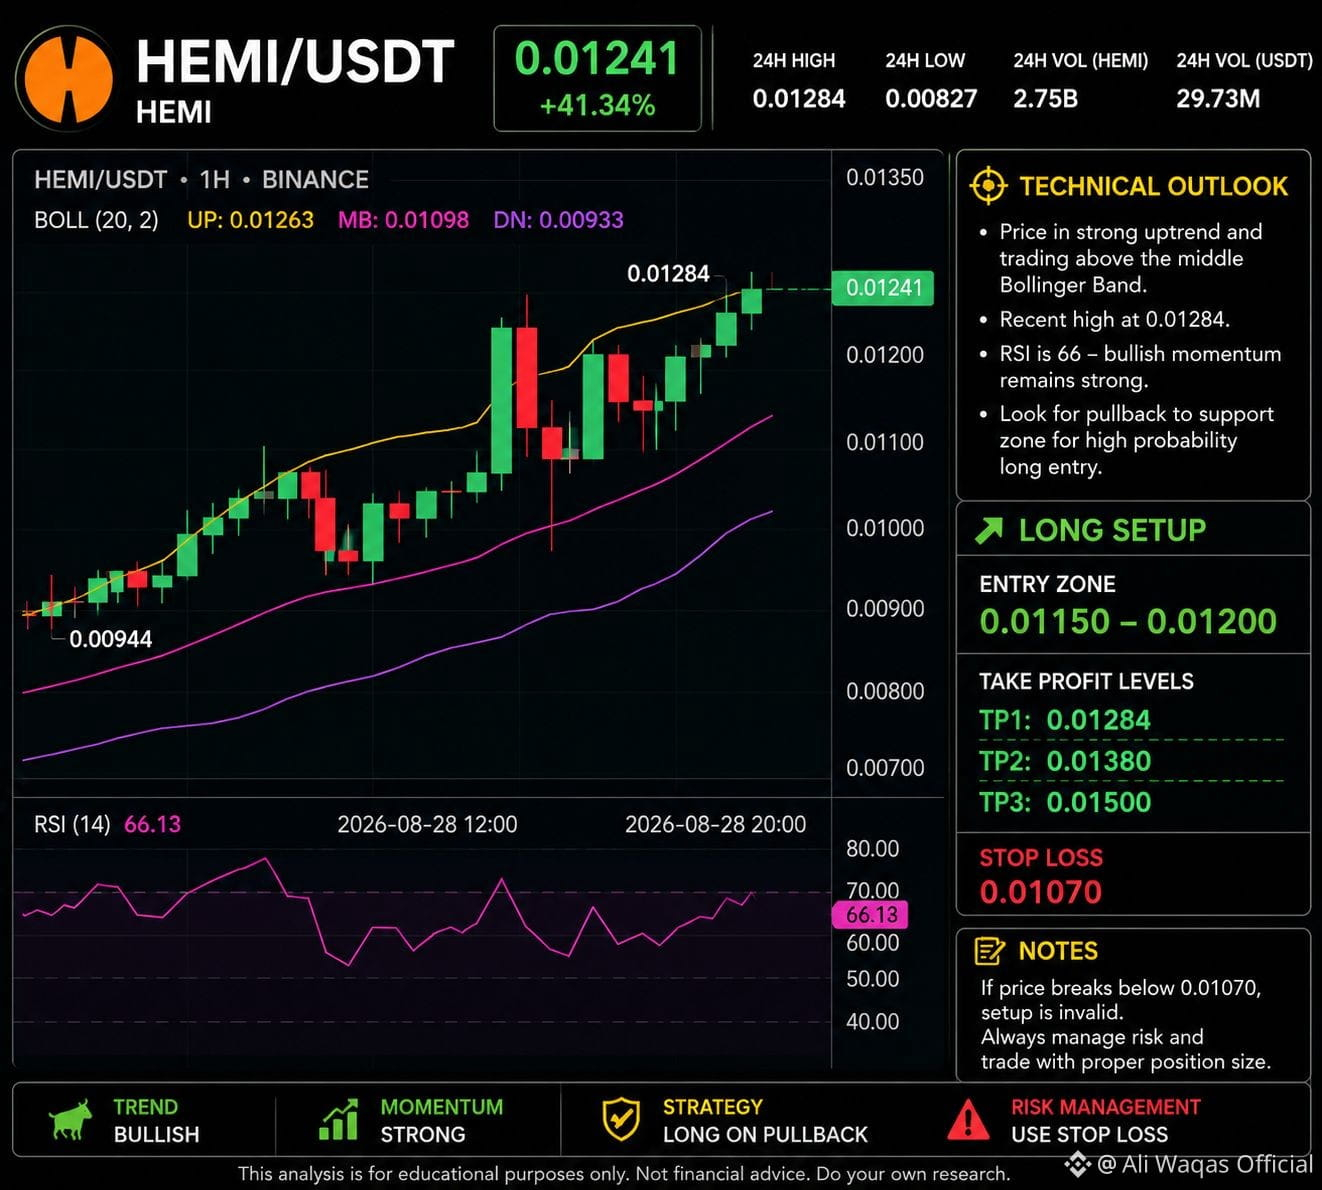Click the 40.00 RSI axis label
Image resolution: width=1322 pixels, height=1190 pixels.
(x=872, y=1022)
